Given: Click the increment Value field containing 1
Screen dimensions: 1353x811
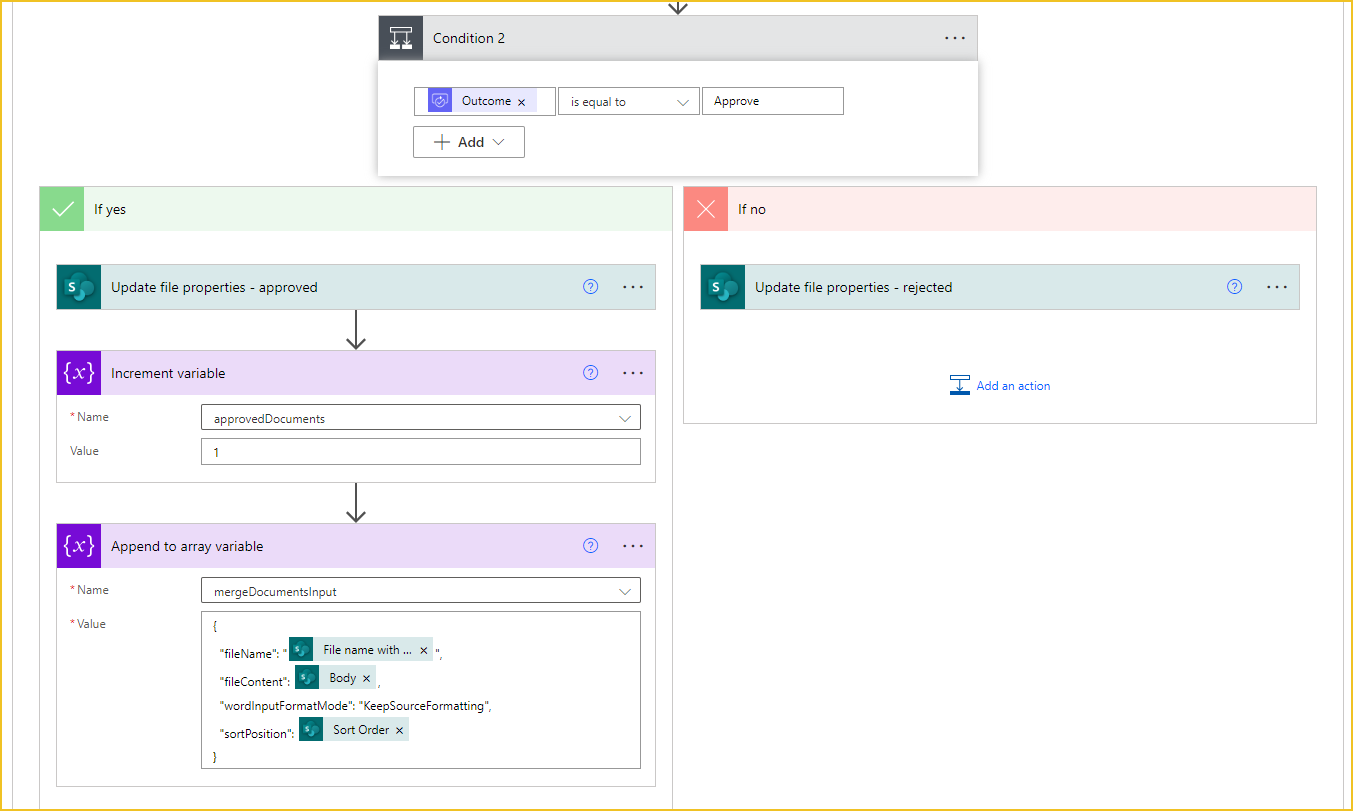Looking at the screenshot, I should (x=421, y=452).
